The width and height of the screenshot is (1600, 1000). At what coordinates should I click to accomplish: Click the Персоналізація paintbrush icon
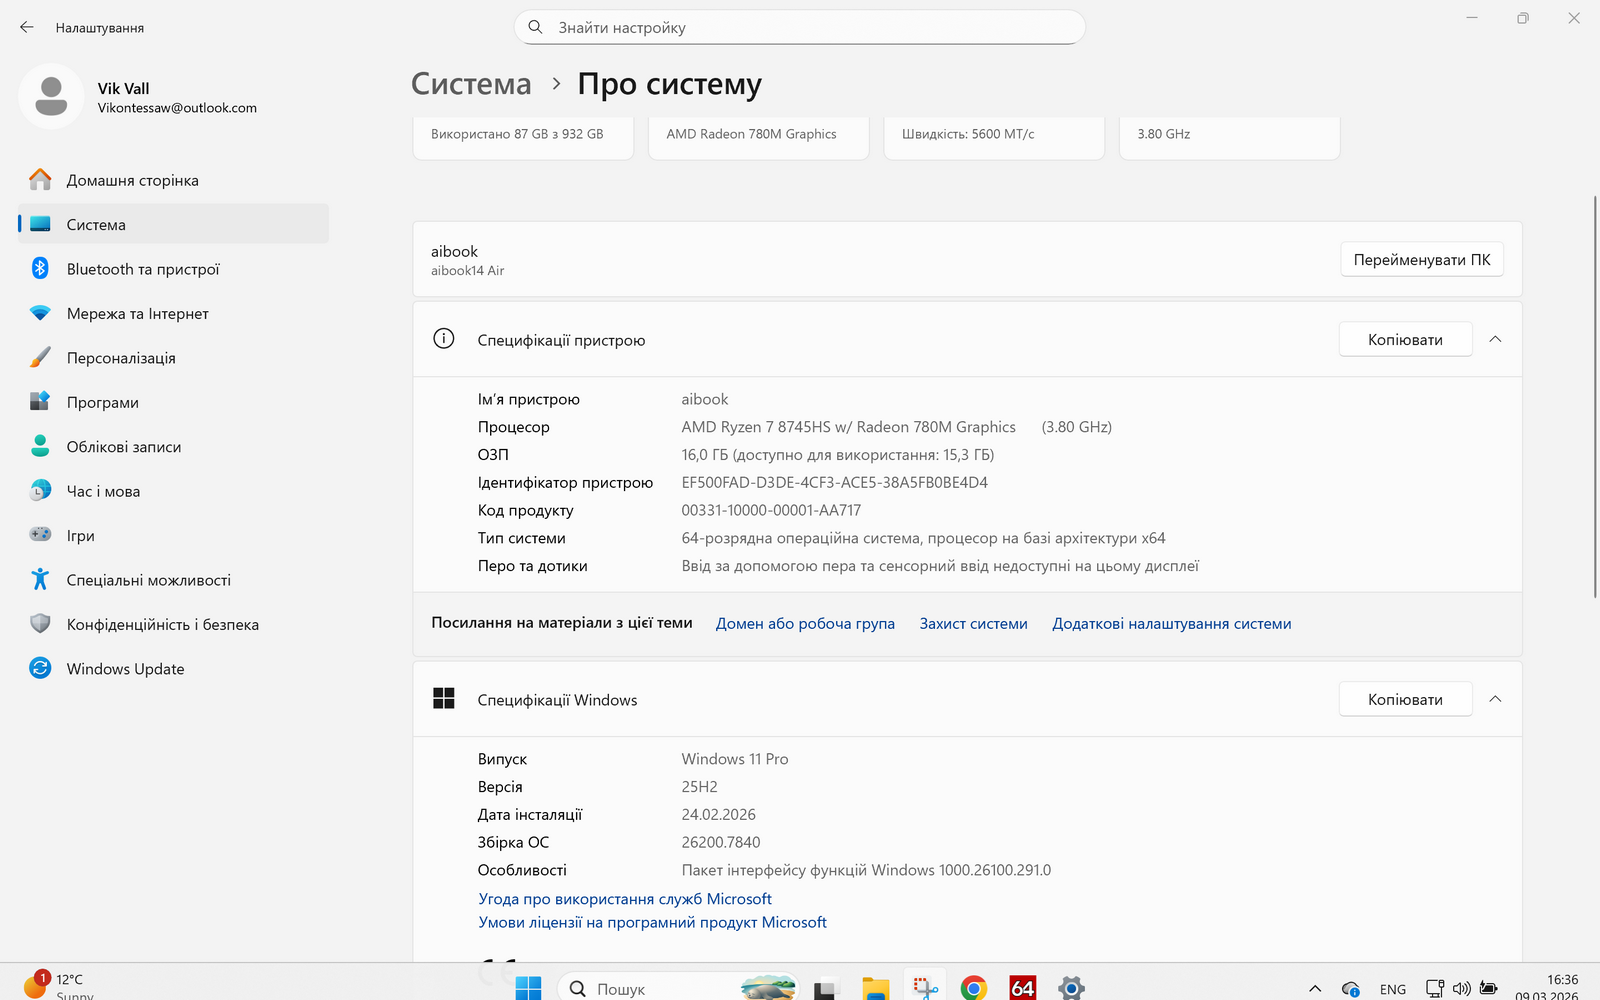tap(40, 358)
